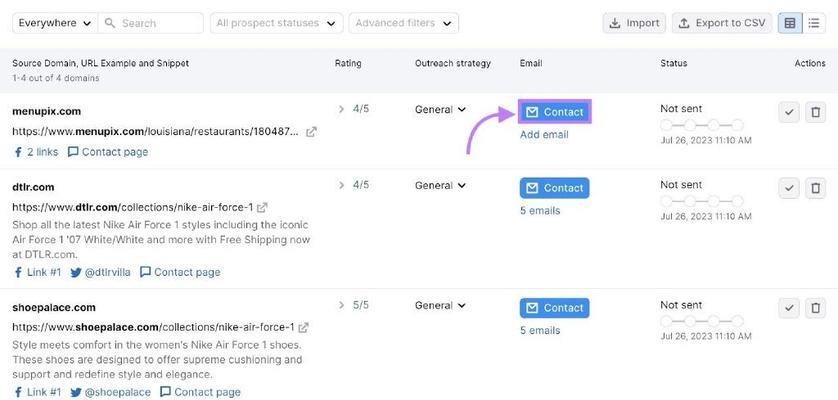Switch to table view icon
The image size is (838, 400).
tap(790, 23)
